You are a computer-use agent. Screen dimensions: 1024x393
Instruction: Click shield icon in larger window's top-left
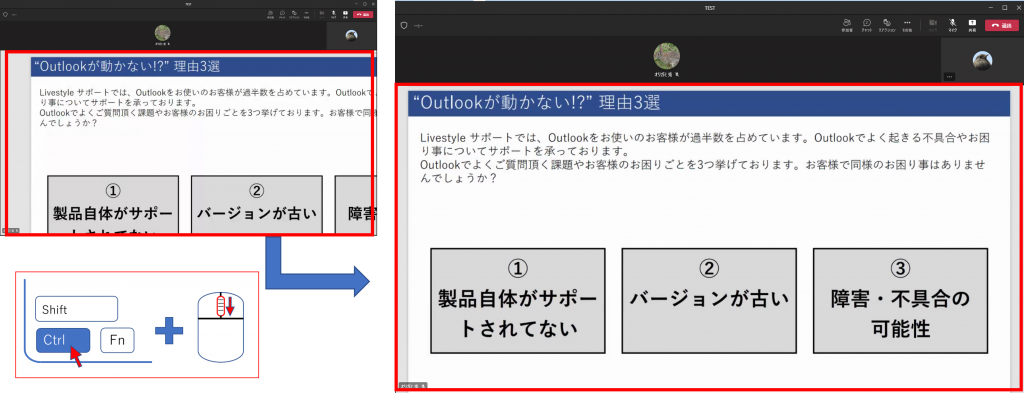click(x=404, y=25)
